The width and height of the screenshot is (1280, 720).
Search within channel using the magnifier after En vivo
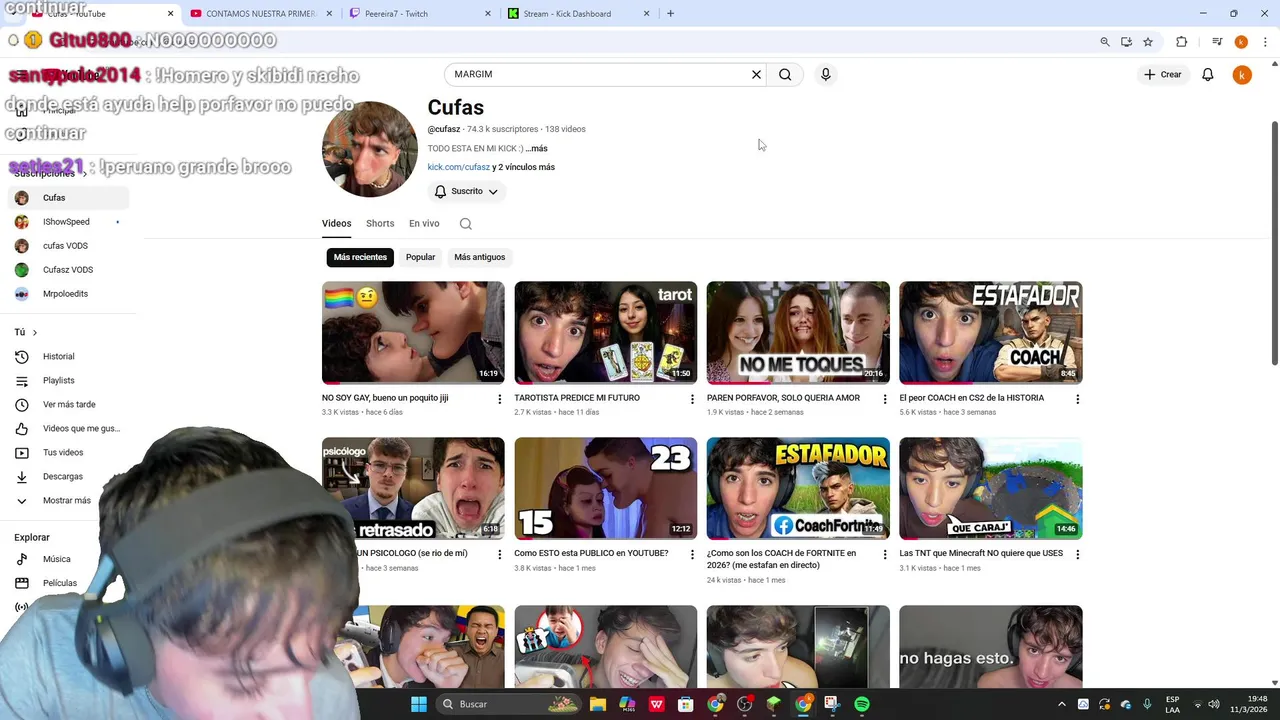click(x=466, y=224)
